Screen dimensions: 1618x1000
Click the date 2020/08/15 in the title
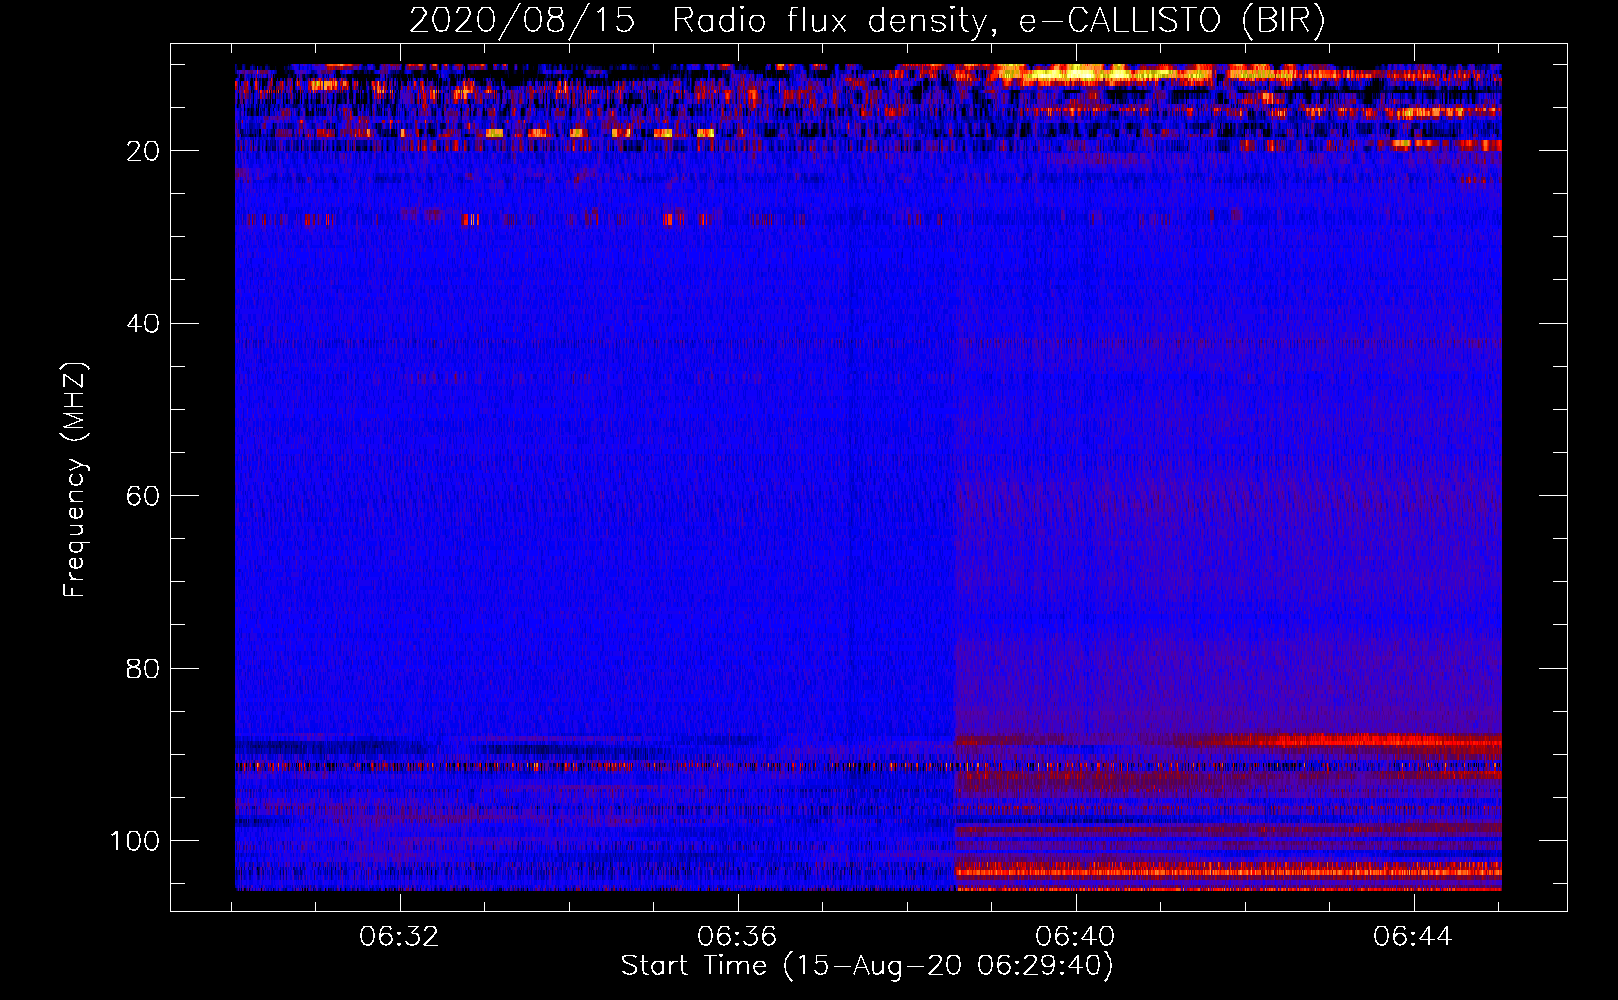522,20
